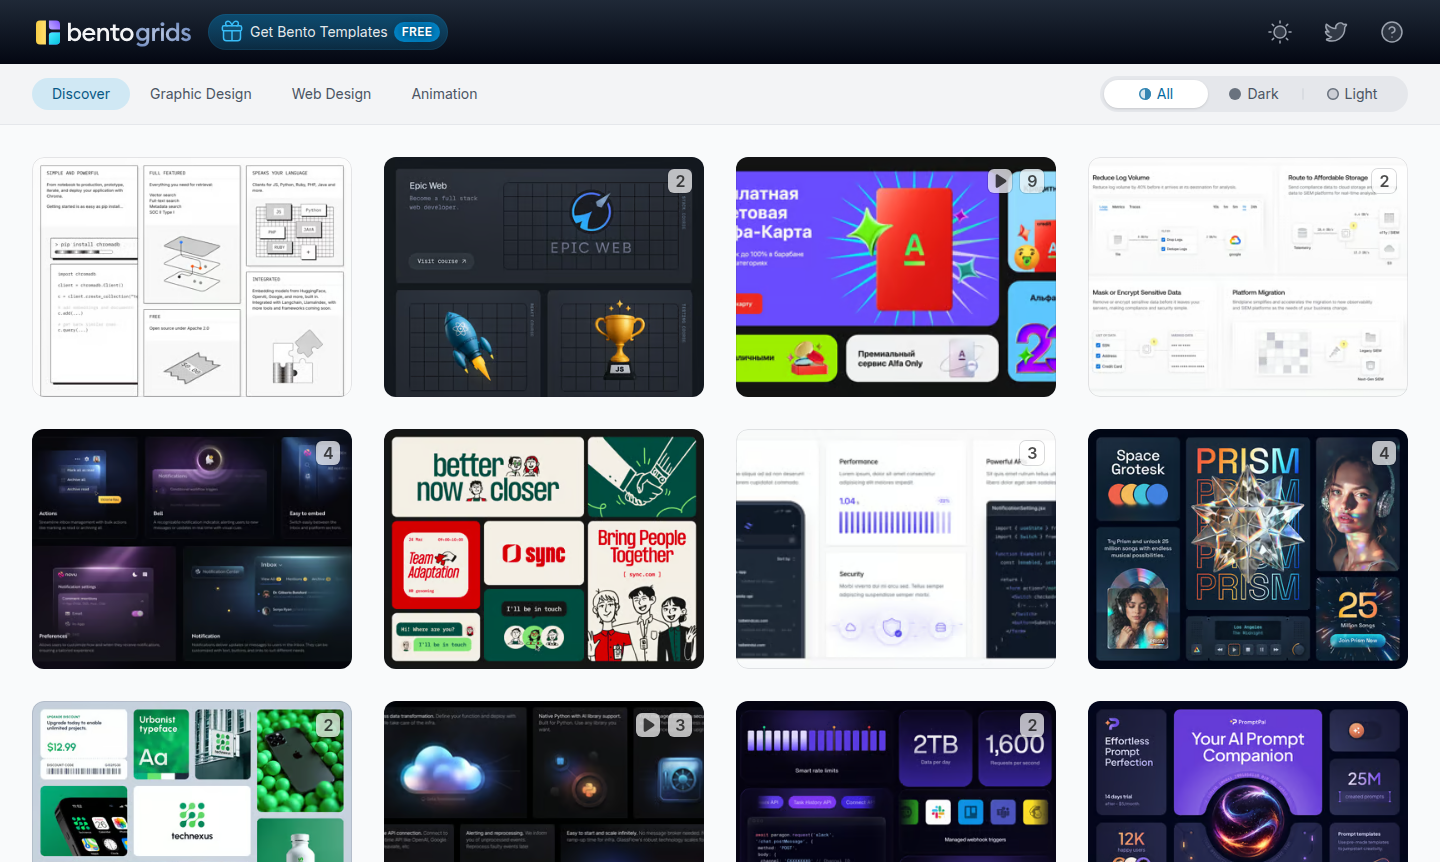1440x862 pixels.
Task: Click the bentogrids logo
Action: point(113,32)
